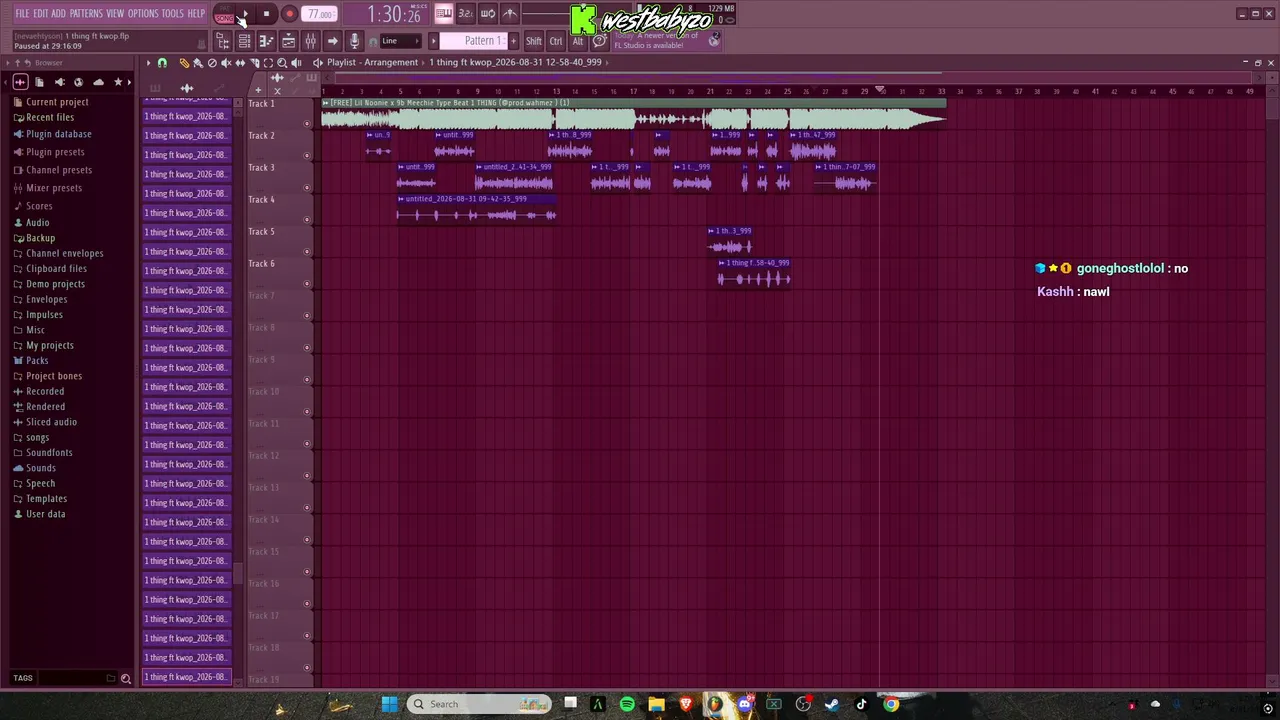Mute Track 2 using its dot

307,156
